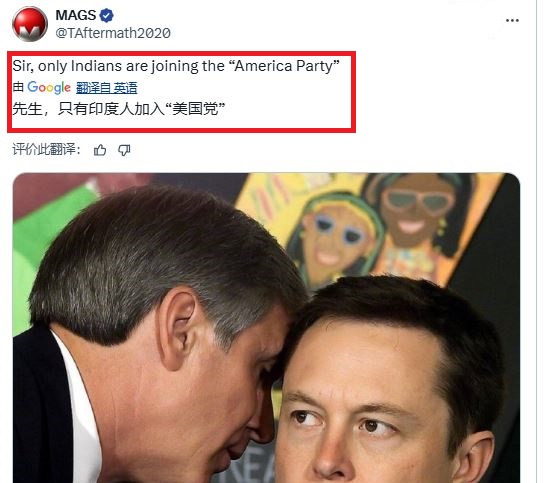Click the blue verified badge beside MAGS
The width and height of the screenshot is (547, 483).
point(106,15)
